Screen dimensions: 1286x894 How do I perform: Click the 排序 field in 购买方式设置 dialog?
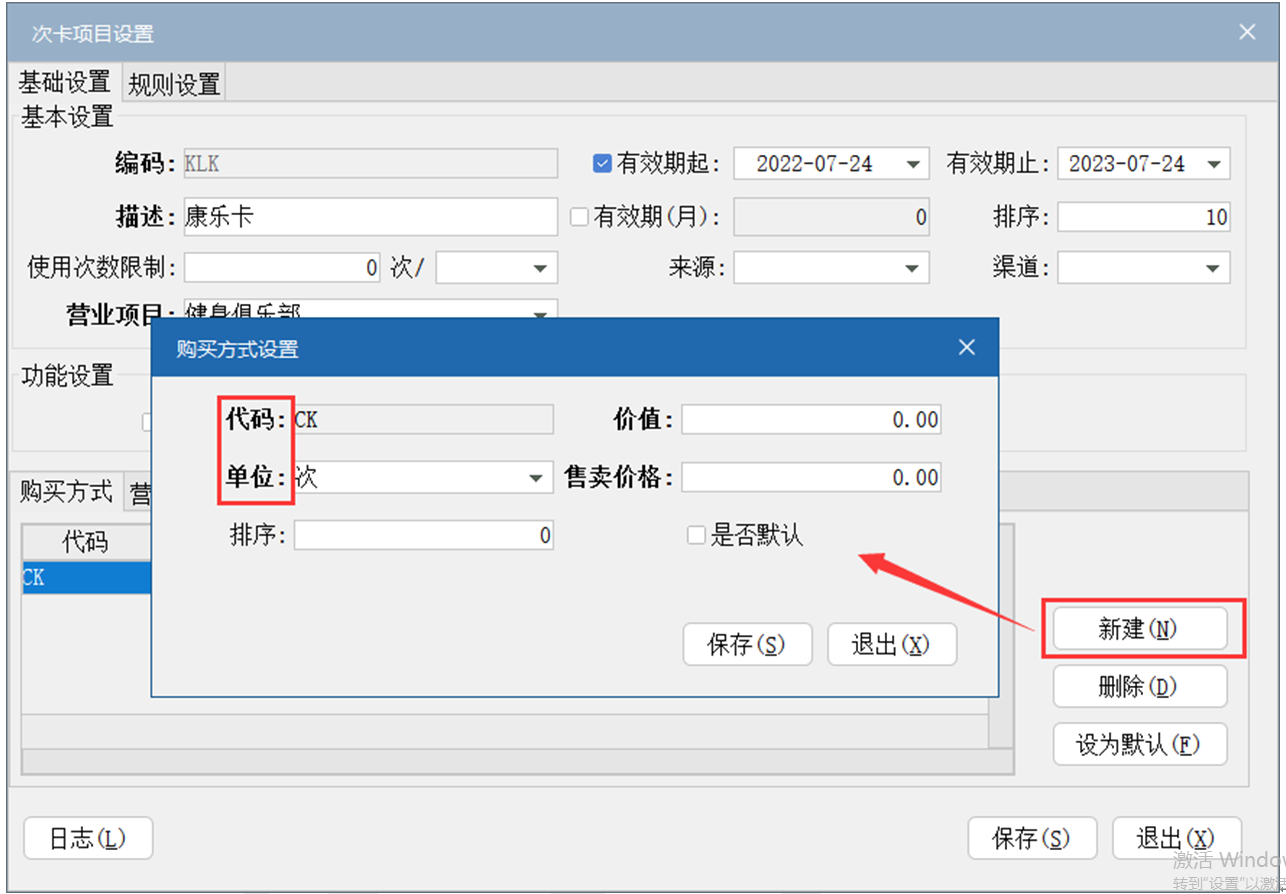coord(423,535)
